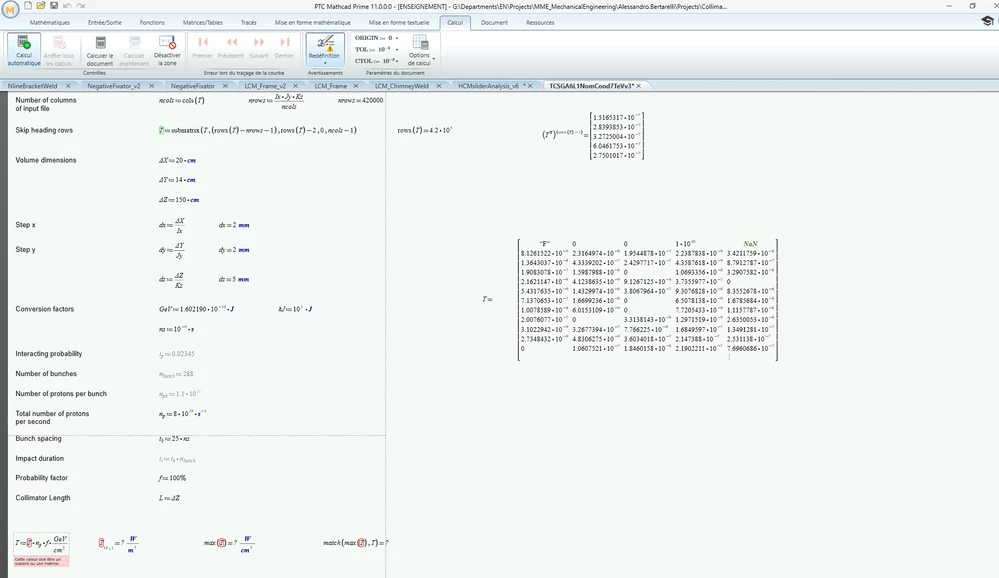
Task: Click the nrows = 420000 result
Action: tap(361, 101)
